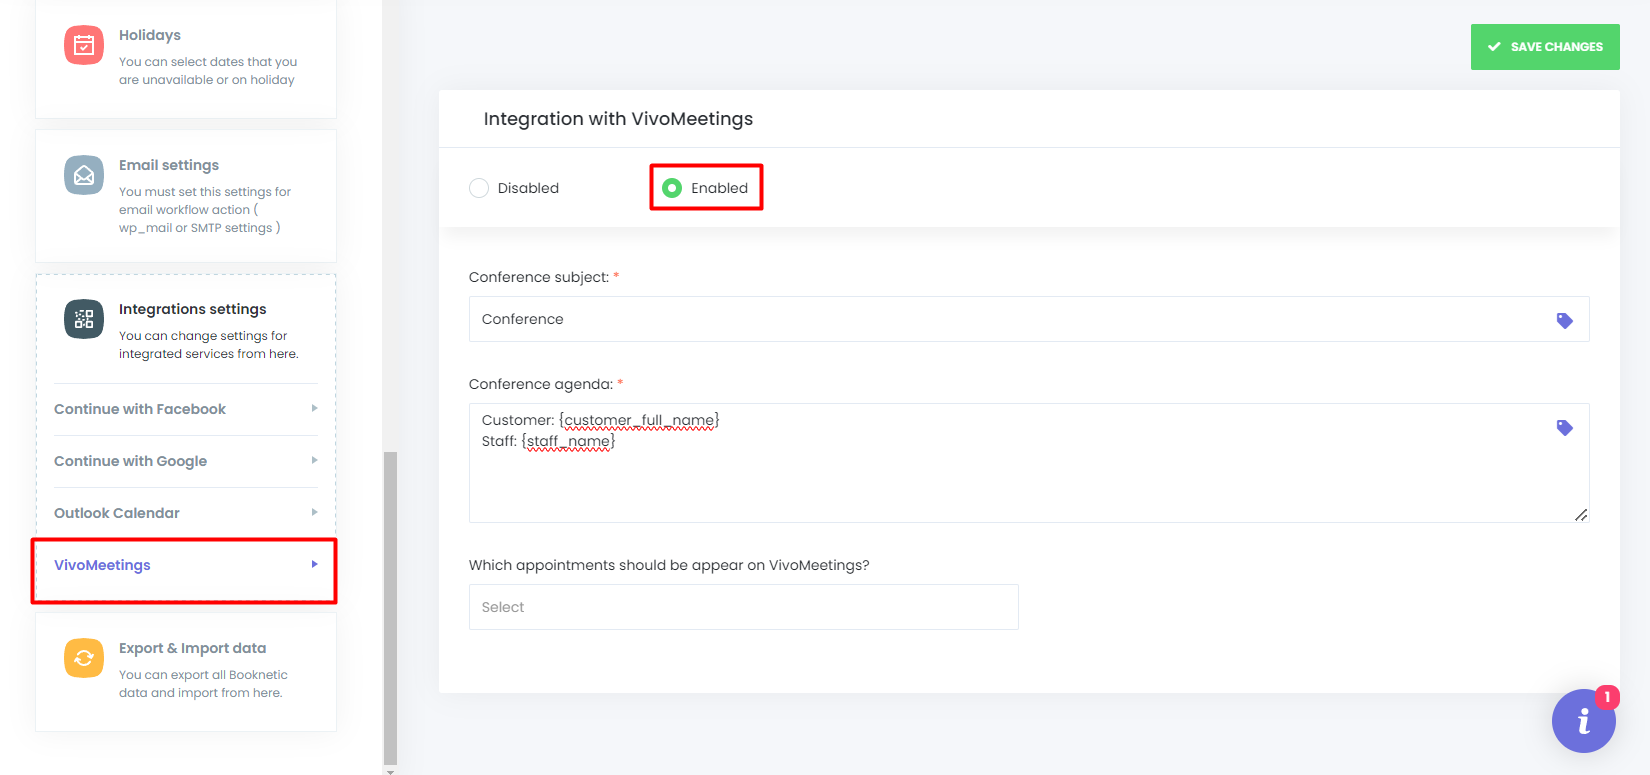Open the blue info help bubble
Viewport: 1650px width, 775px height.
[1583, 721]
